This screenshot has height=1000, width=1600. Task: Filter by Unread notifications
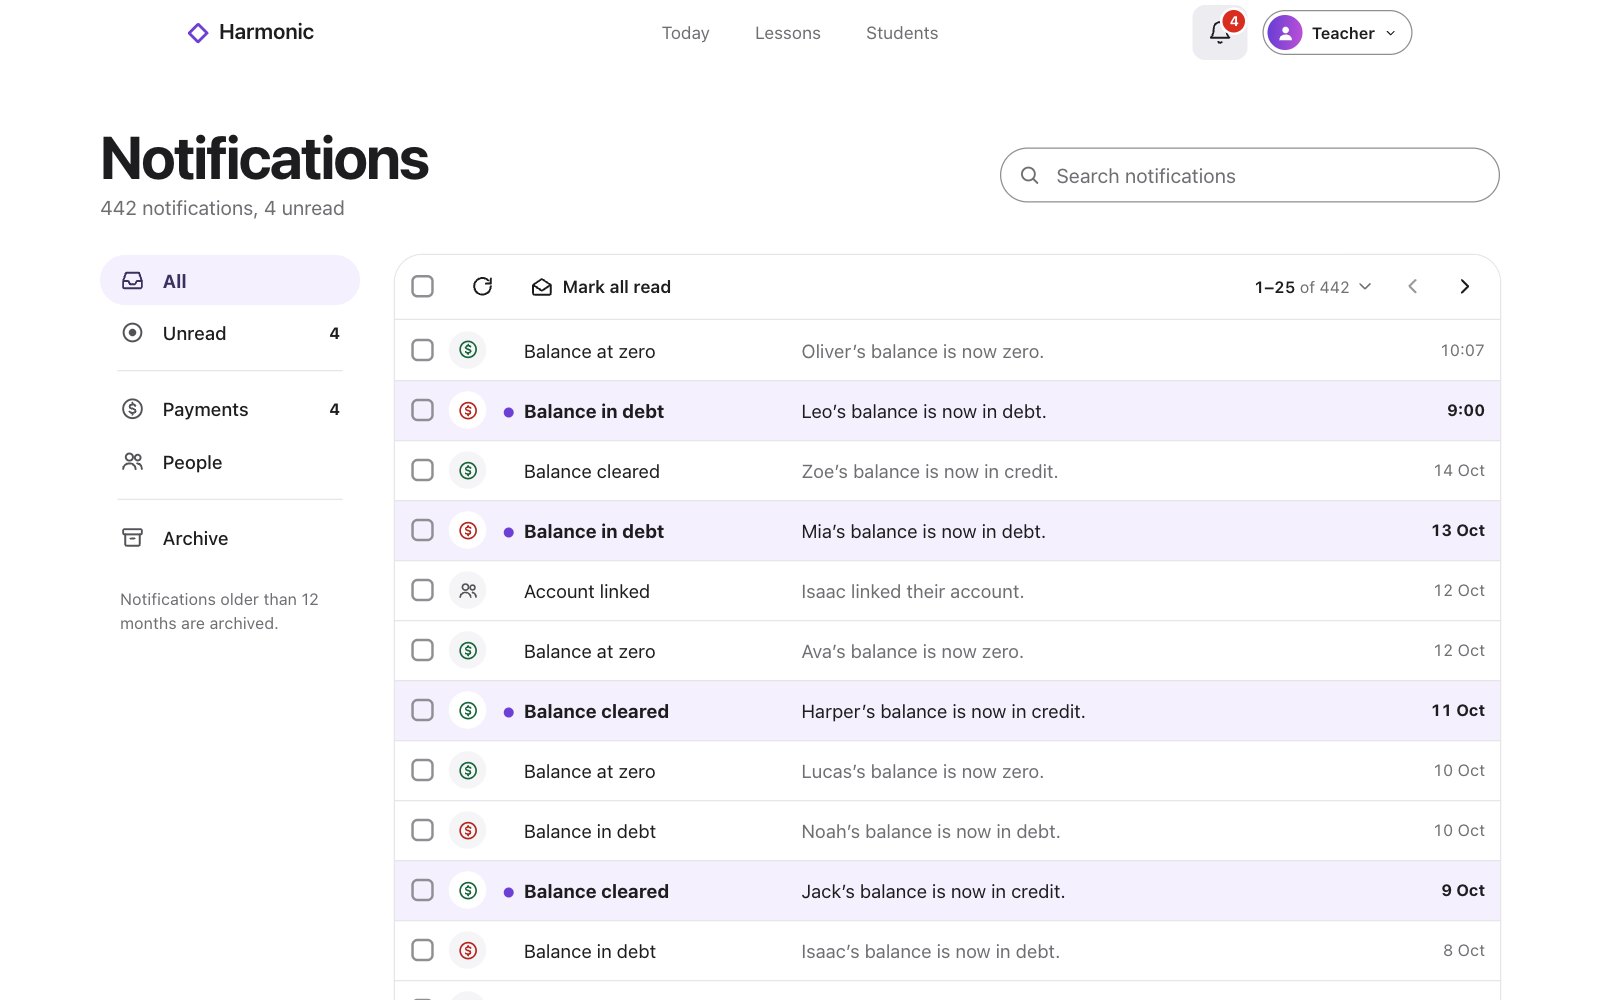230,333
